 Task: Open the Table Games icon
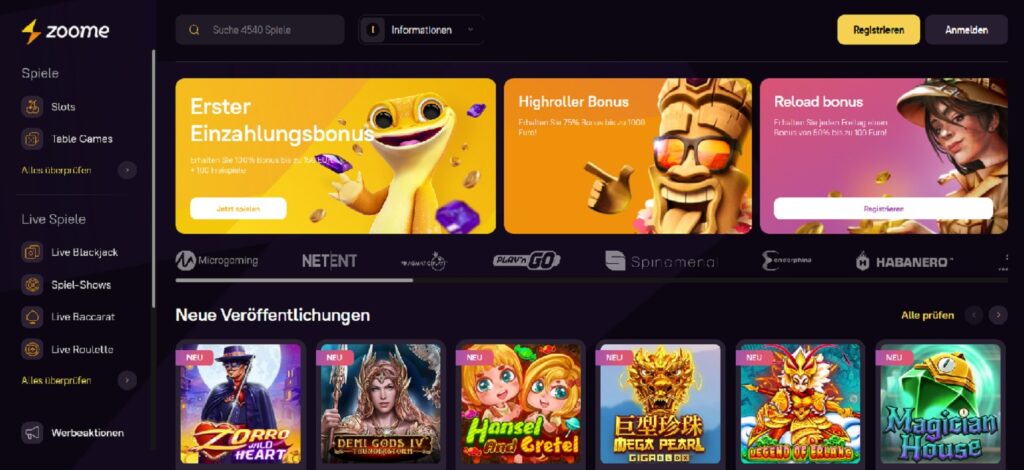tap(32, 138)
